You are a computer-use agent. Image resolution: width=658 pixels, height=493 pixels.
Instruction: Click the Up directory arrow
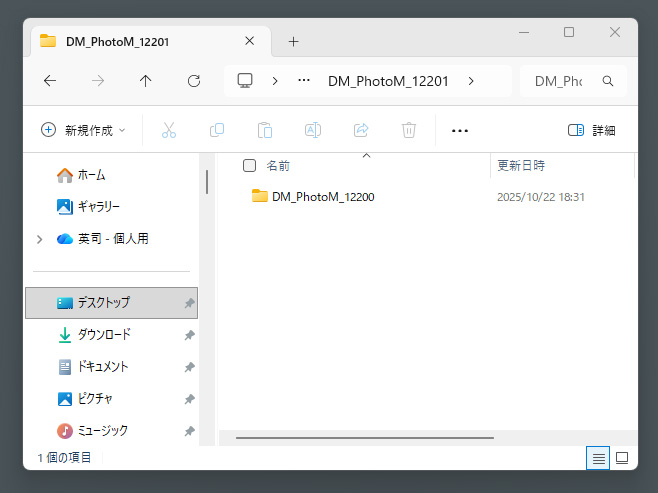tap(146, 81)
